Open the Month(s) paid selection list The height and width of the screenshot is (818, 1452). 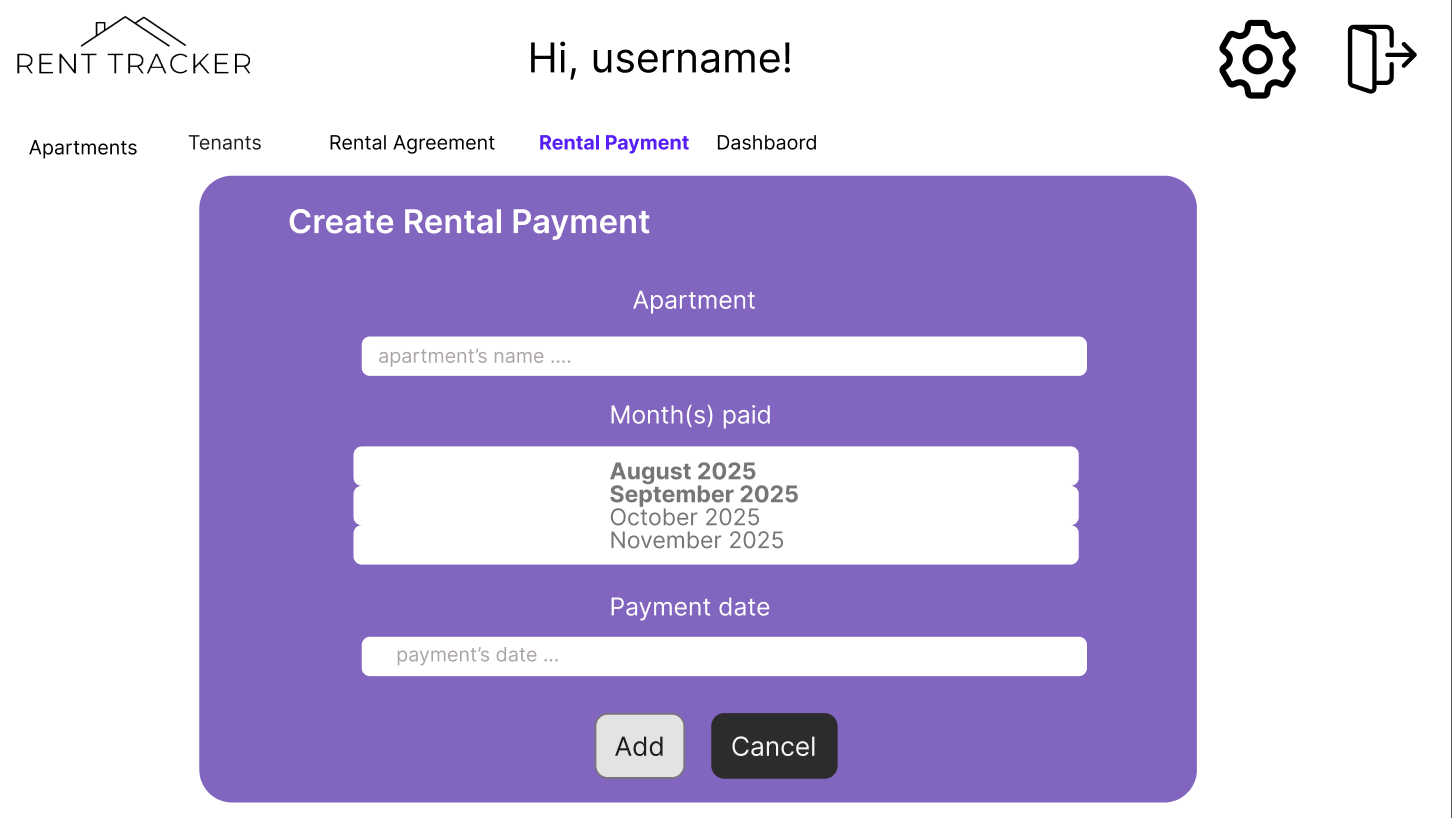click(715, 505)
